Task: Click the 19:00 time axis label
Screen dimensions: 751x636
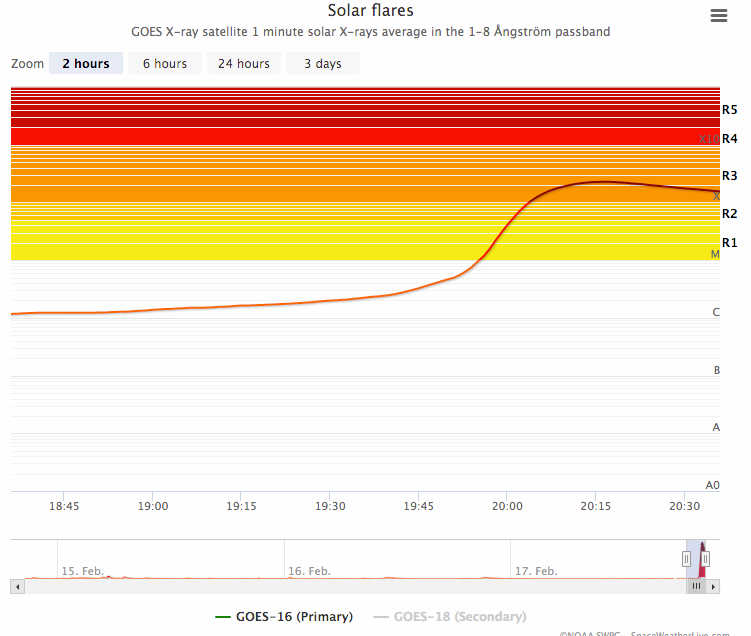Action: coord(153,506)
